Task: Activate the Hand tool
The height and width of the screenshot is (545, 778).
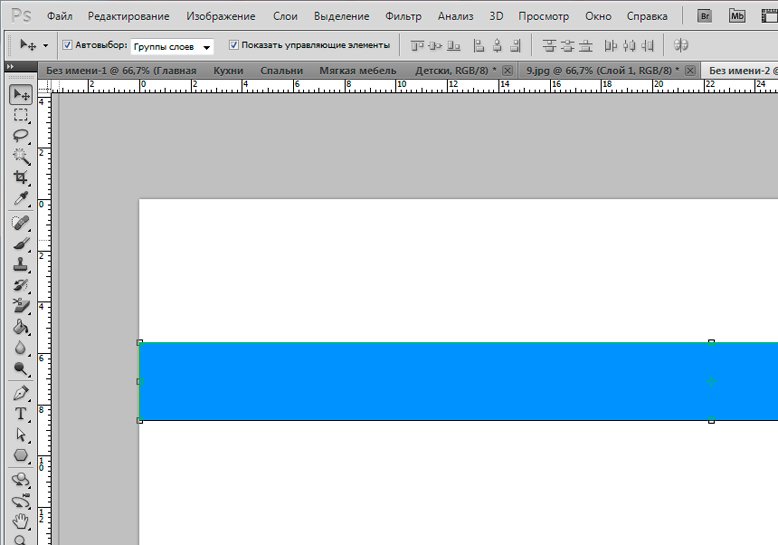Action: [21, 520]
